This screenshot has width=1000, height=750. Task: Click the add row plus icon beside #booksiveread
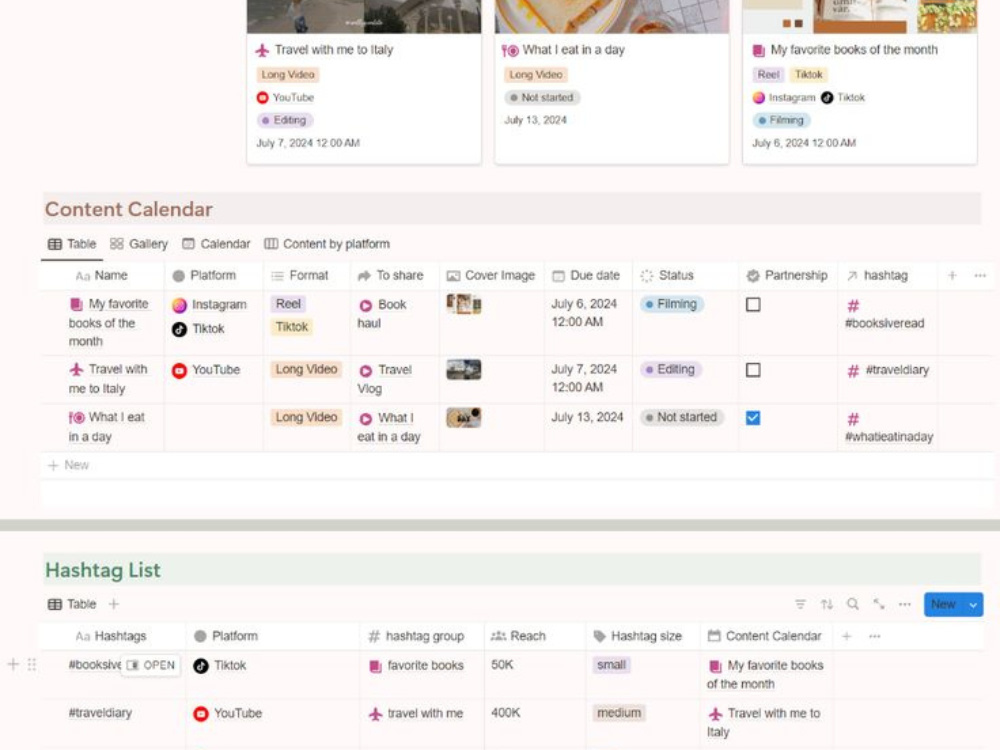[x=13, y=665]
